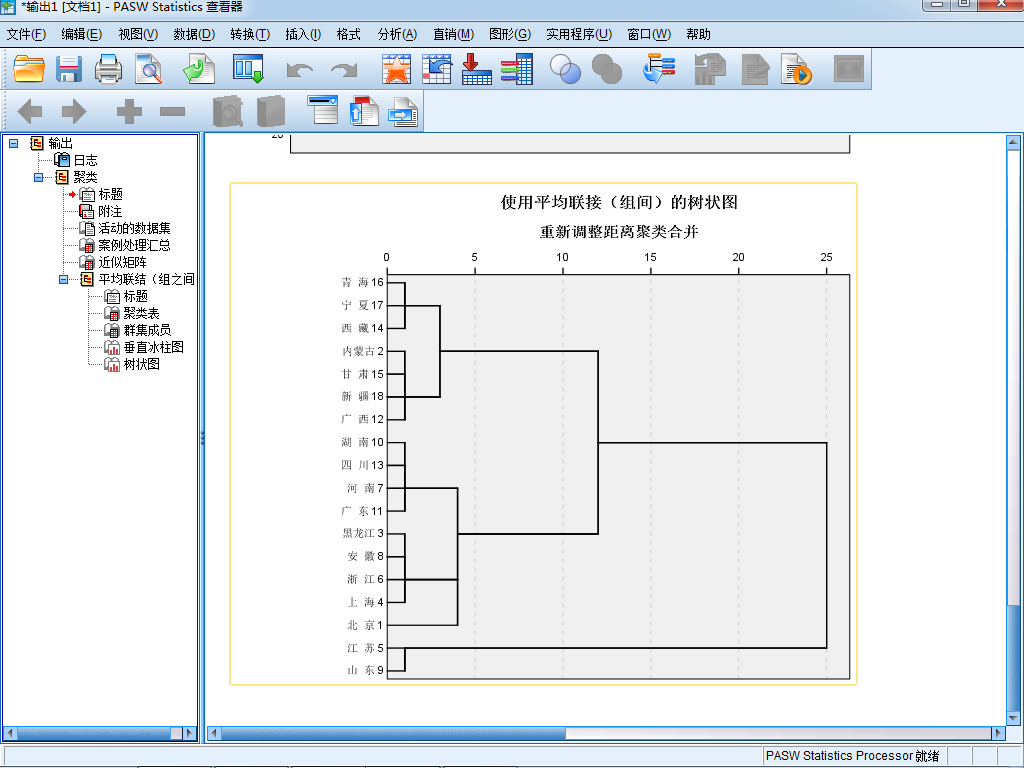Undo last action arrow

[x=299, y=69]
